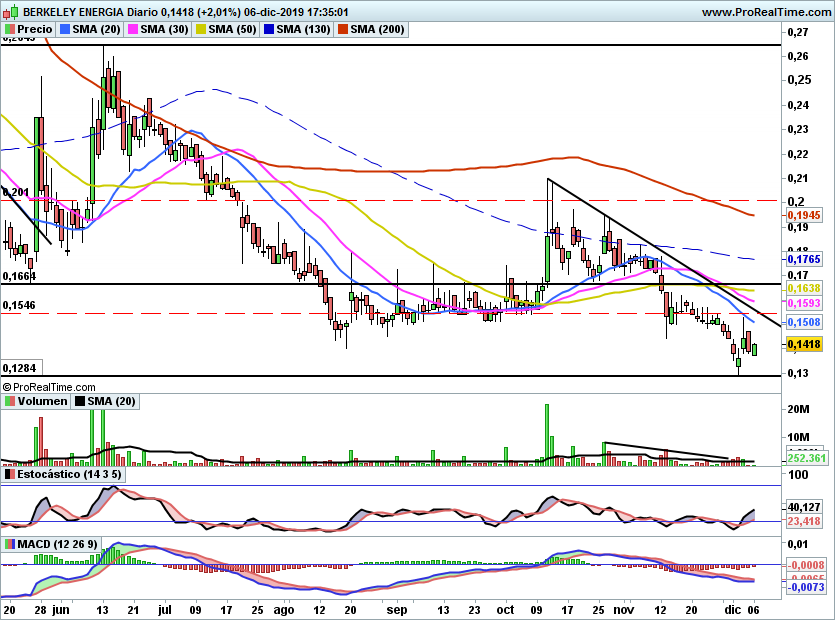Viewport: 835px width, 620px height.
Task: Click the MACD value -0,0073
Action: coord(806,588)
